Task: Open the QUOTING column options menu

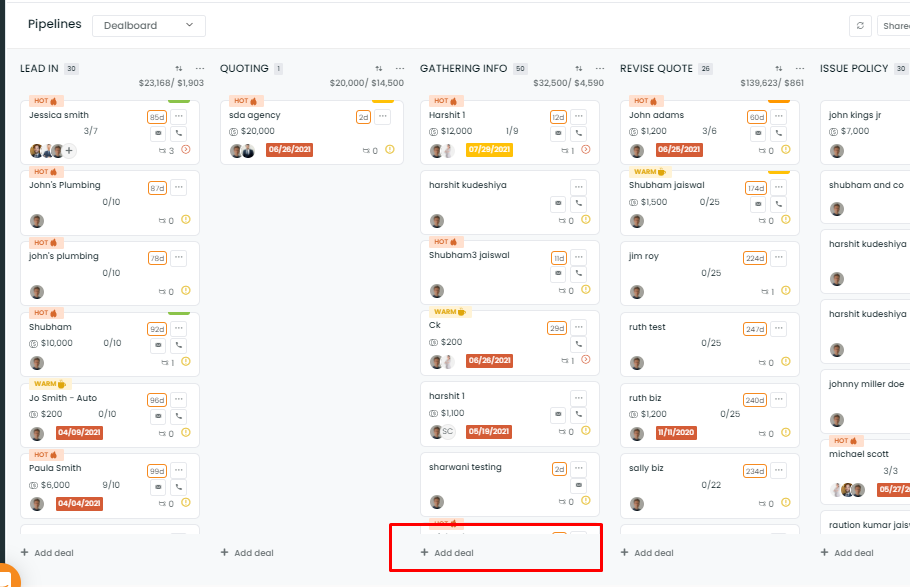Action: point(400,69)
